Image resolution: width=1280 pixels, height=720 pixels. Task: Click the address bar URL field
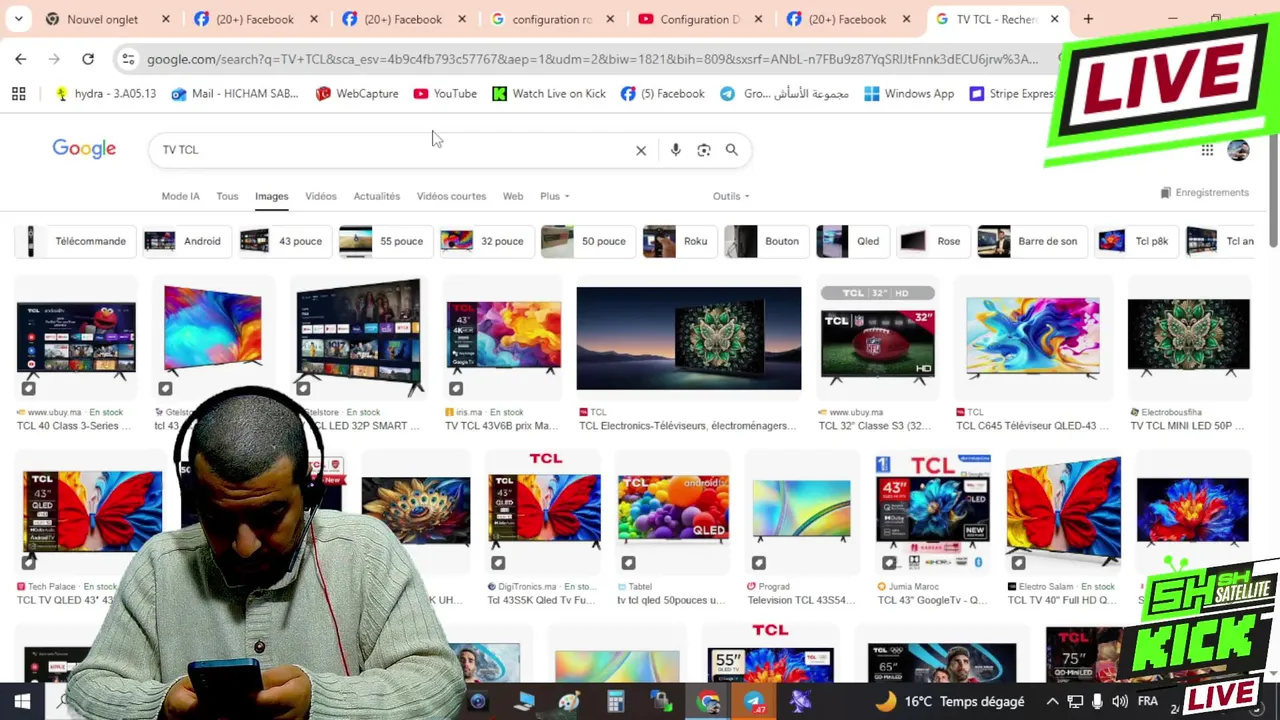[x=592, y=59]
